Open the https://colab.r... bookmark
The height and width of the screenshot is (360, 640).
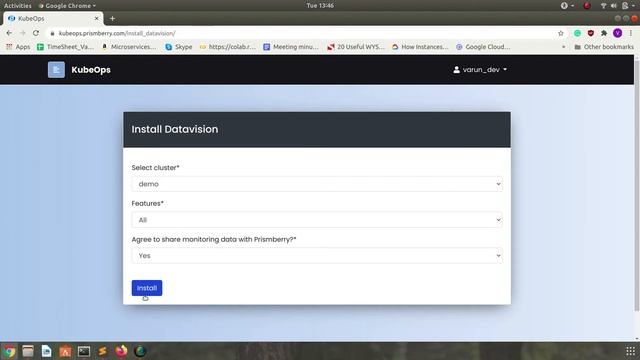coord(227,47)
